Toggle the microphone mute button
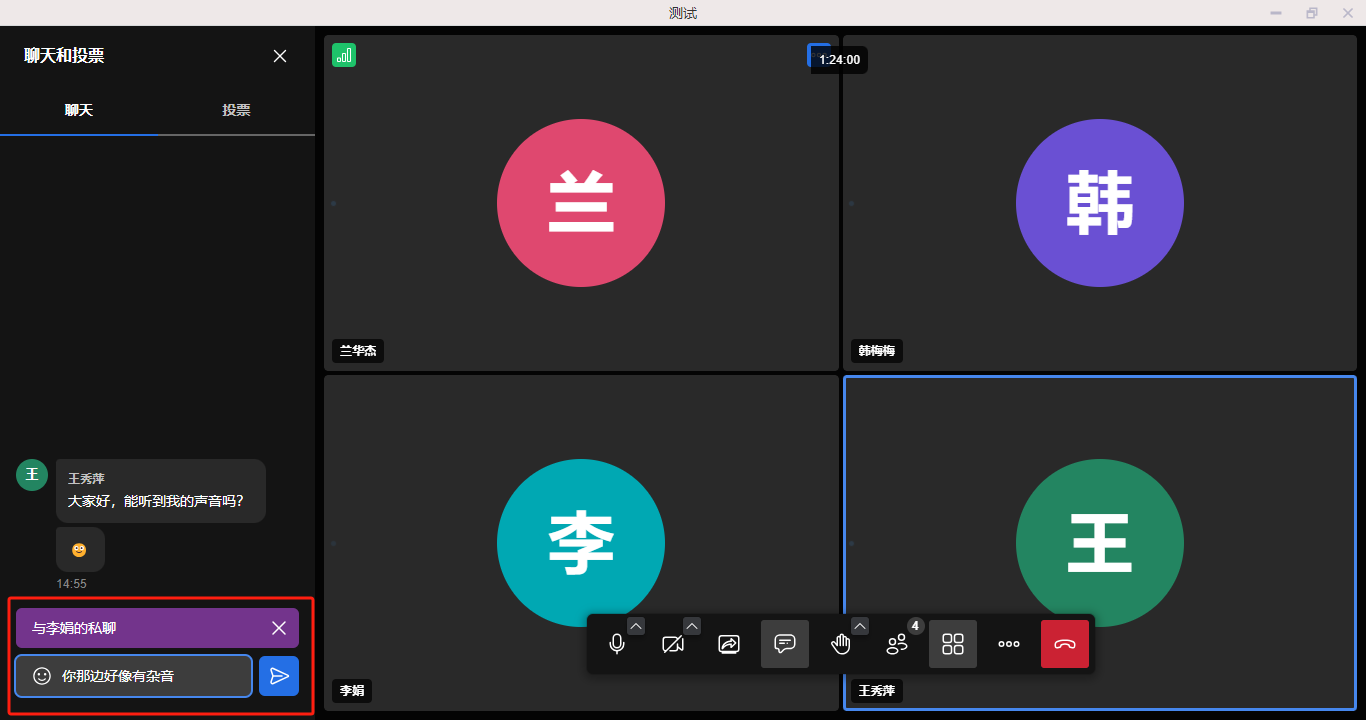Image resolution: width=1366 pixels, height=720 pixels. tap(617, 644)
